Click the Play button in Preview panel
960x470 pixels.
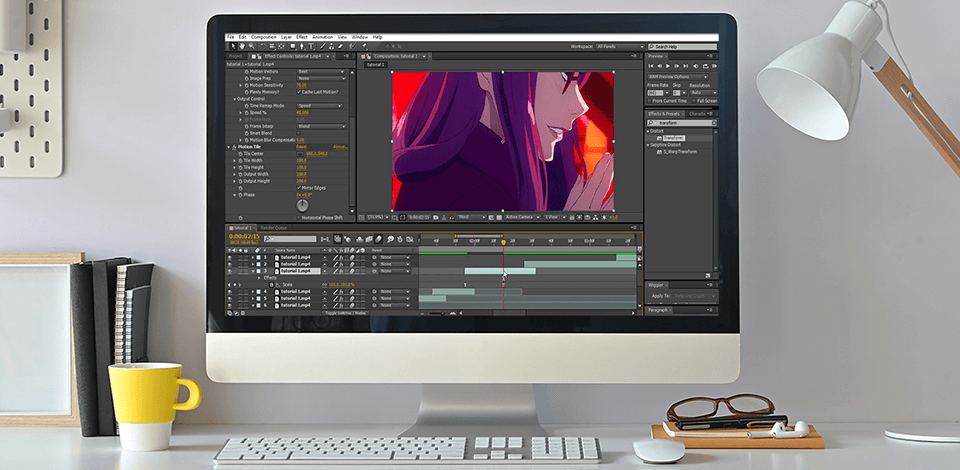coord(668,66)
